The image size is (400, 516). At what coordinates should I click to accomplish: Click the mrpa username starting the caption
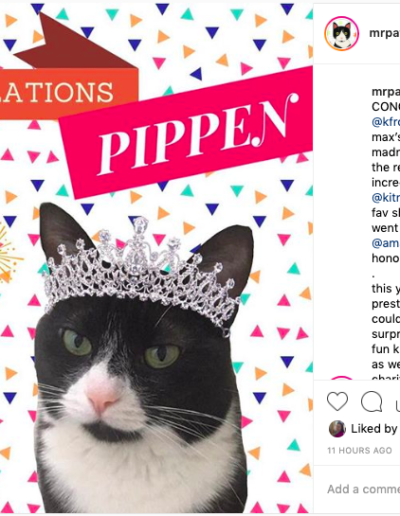coord(386,92)
